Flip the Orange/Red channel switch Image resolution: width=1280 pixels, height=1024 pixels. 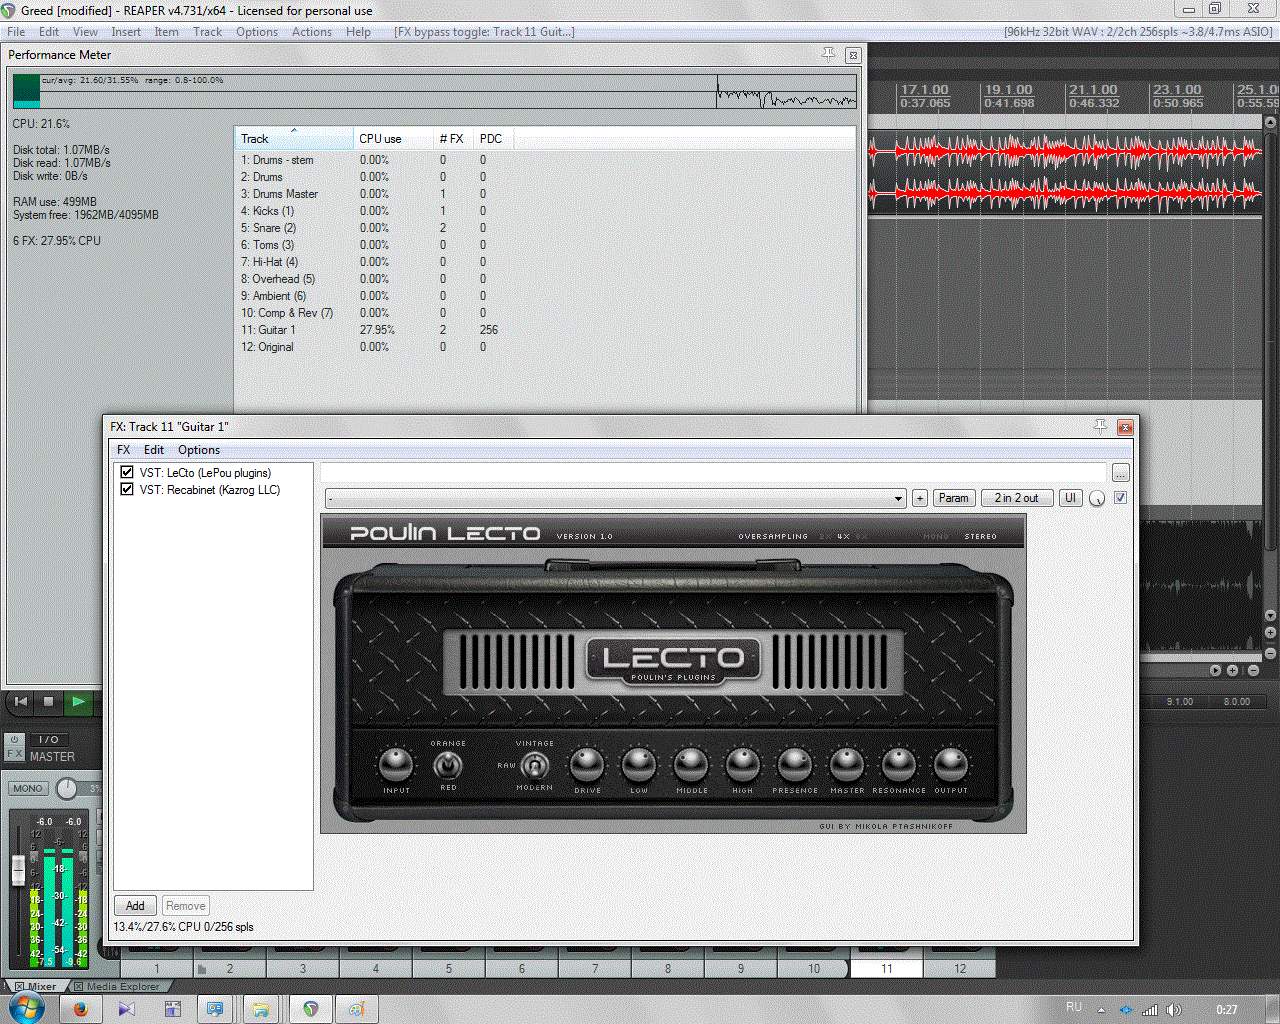(447, 766)
